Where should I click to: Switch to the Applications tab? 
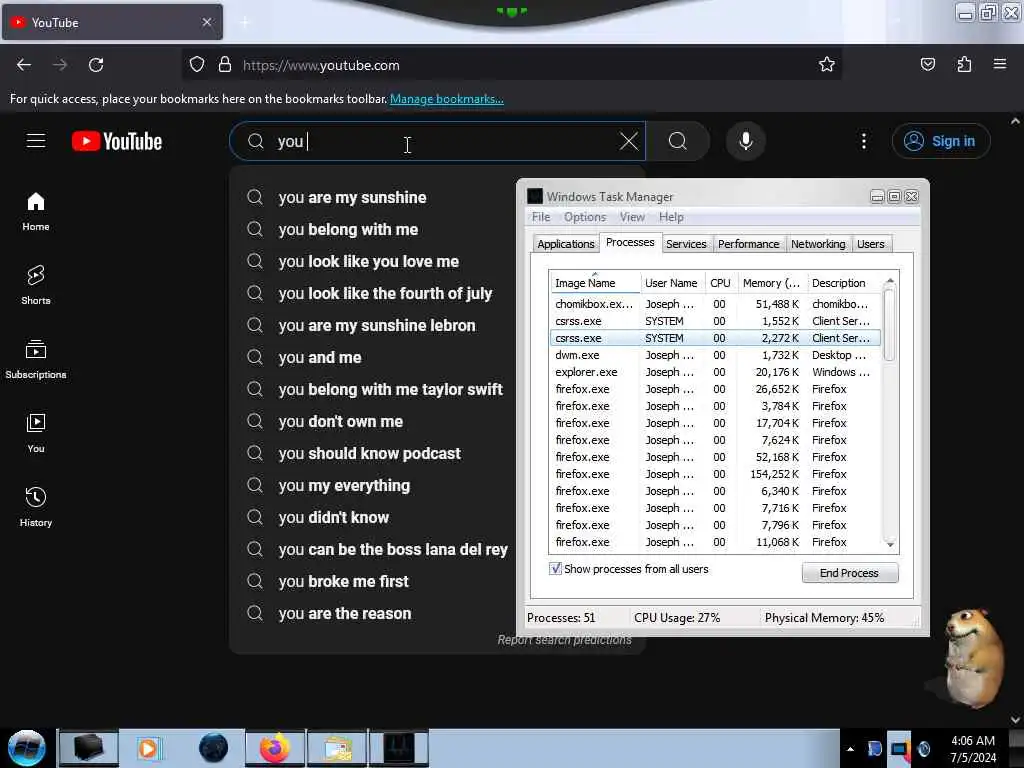[566, 244]
